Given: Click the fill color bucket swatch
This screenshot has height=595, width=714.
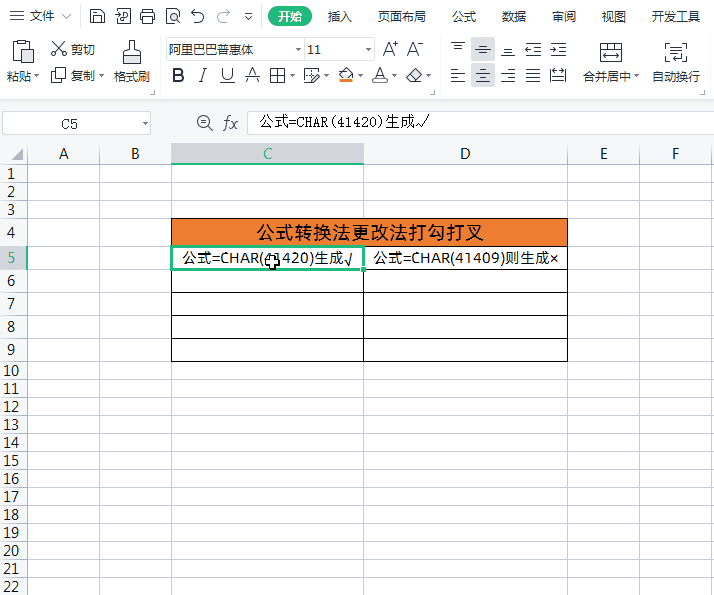Looking at the screenshot, I should pos(345,75).
